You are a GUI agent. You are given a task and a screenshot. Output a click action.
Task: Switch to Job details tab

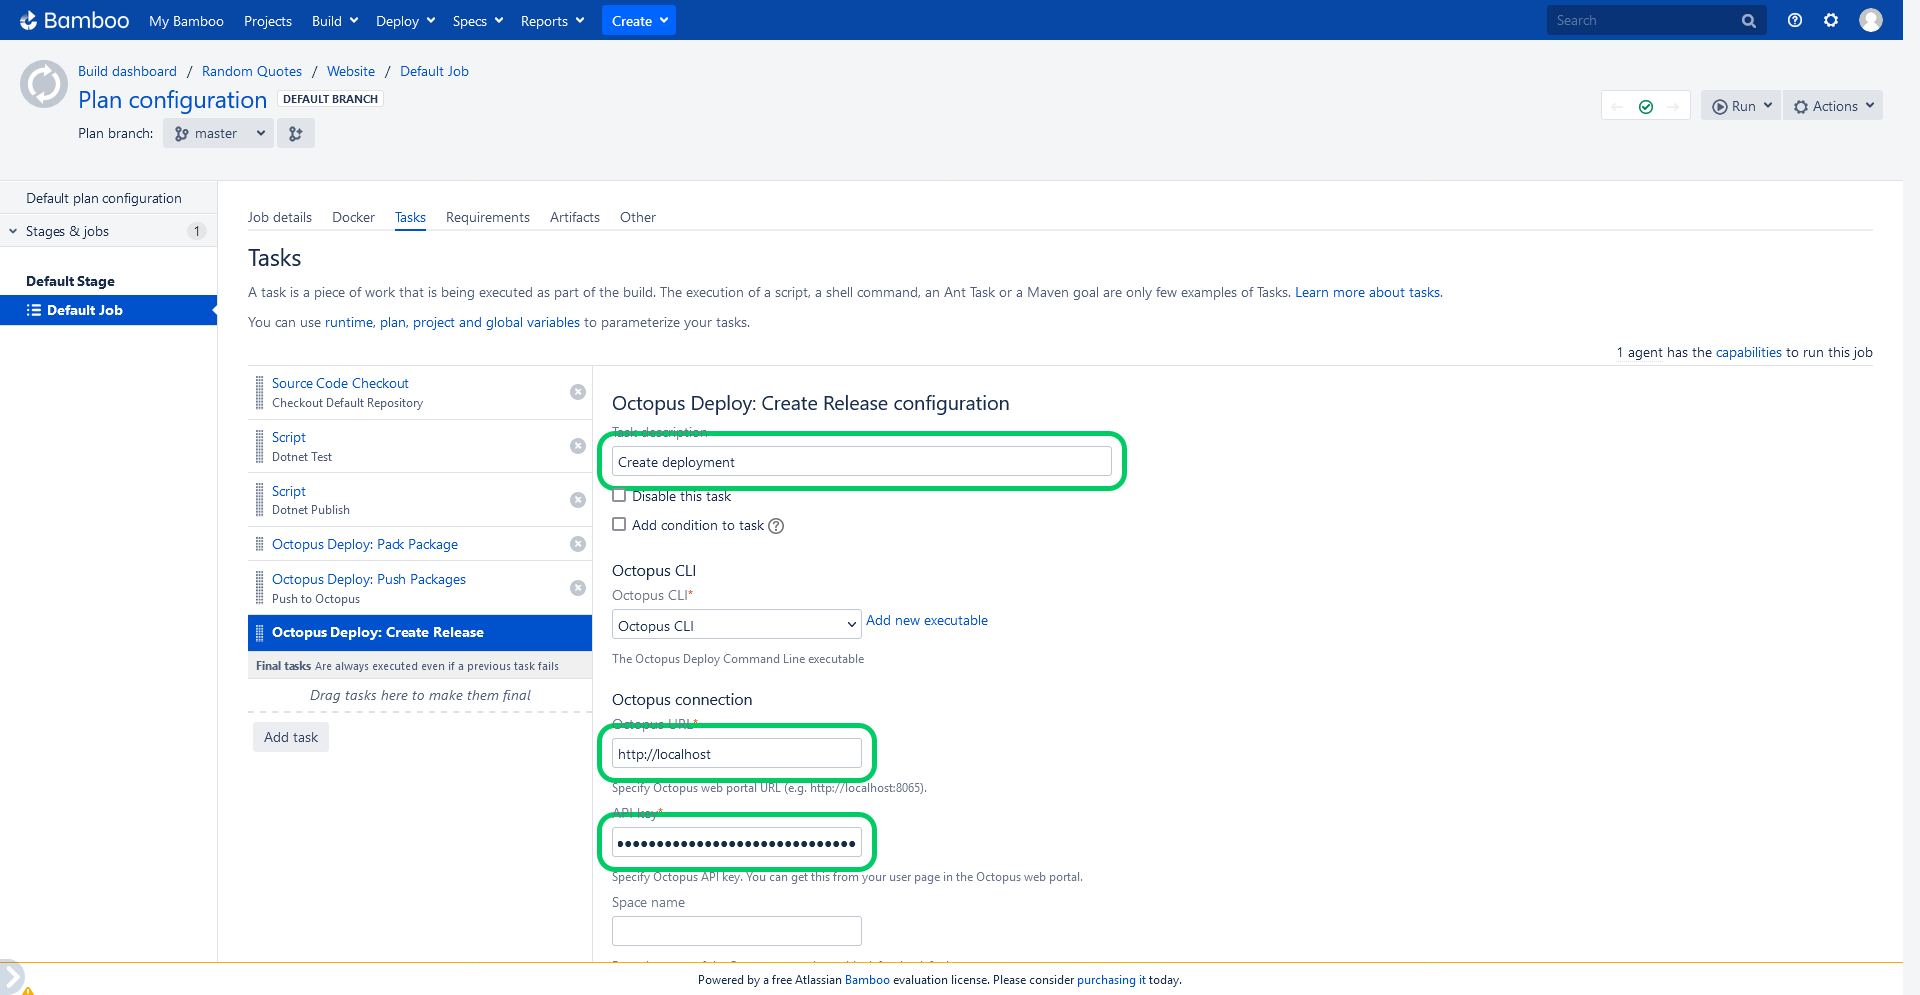[280, 217]
